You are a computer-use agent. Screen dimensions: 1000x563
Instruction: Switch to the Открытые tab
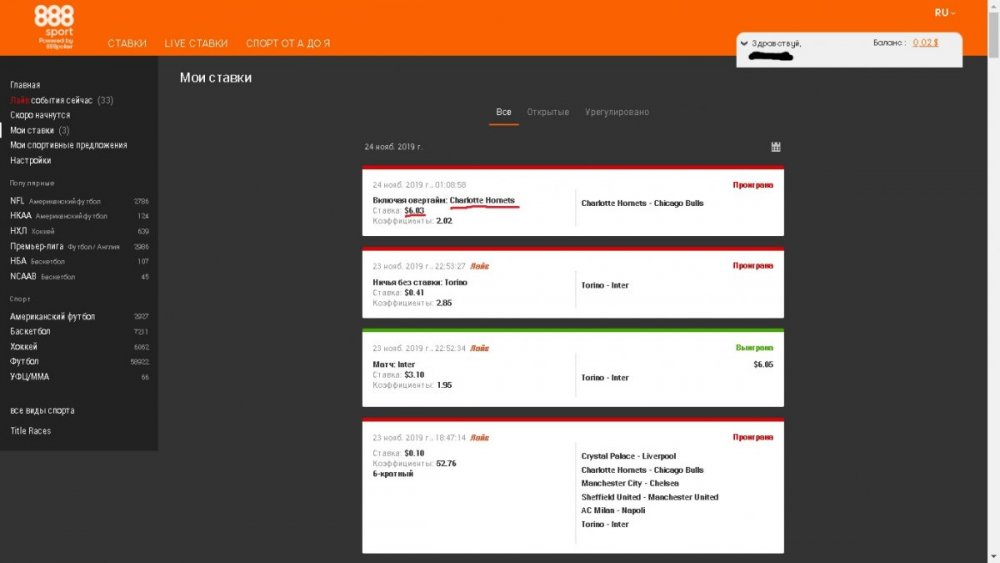tap(548, 112)
